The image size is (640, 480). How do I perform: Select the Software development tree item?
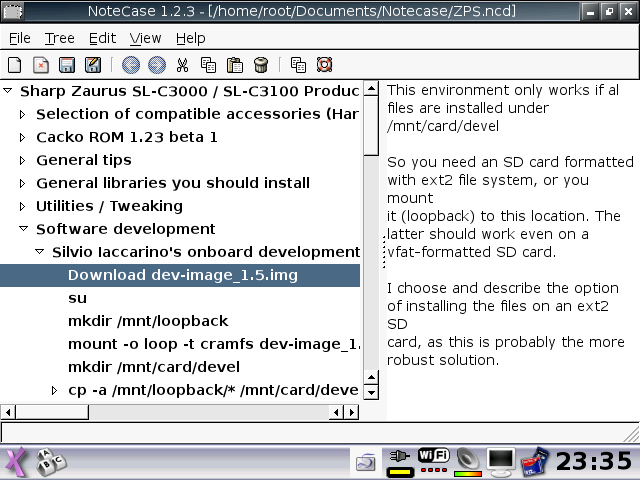pyautogui.click(x=126, y=229)
